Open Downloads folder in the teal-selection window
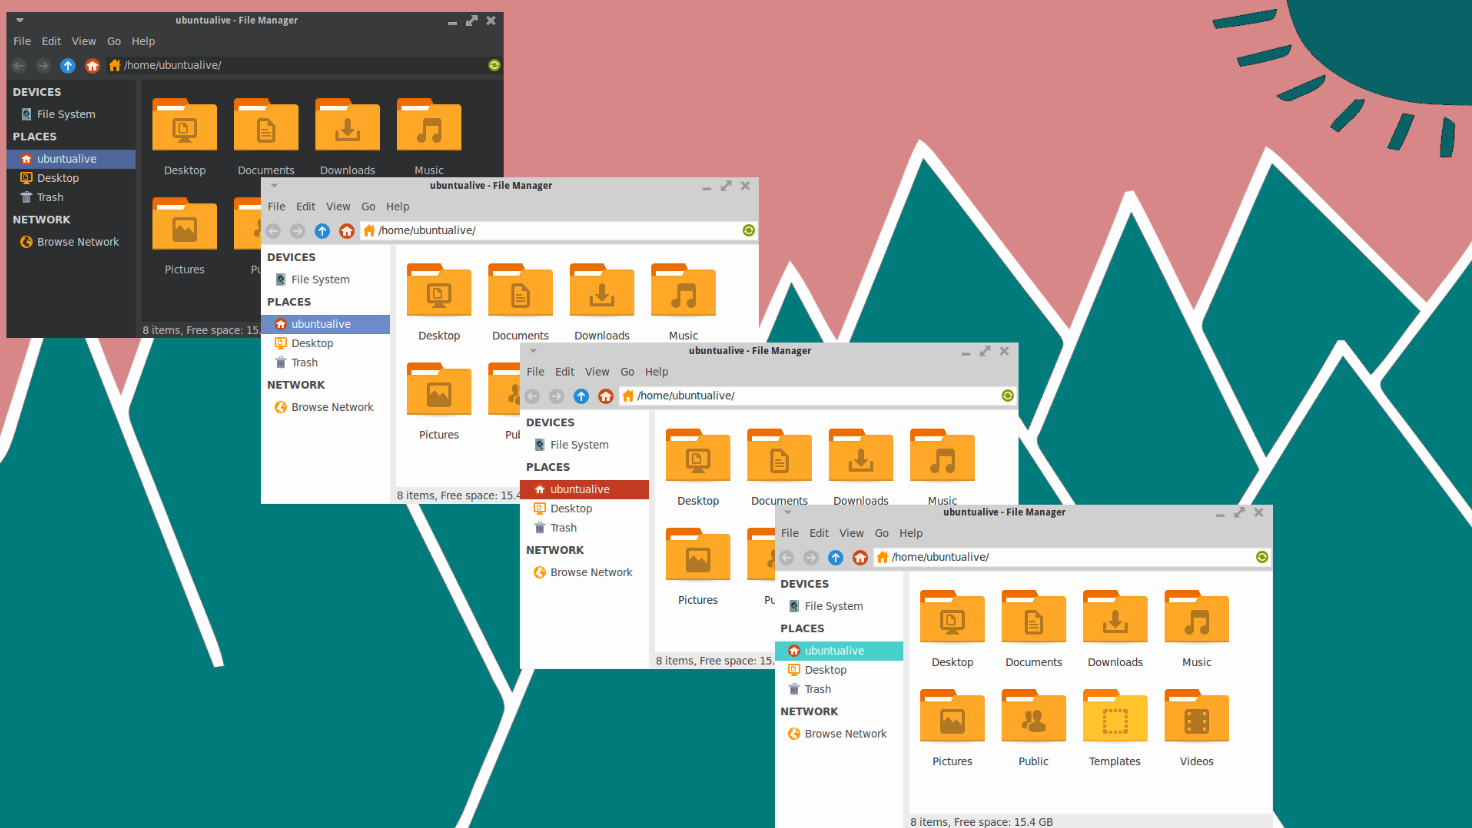This screenshot has width=1472, height=828. [x=1115, y=617]
